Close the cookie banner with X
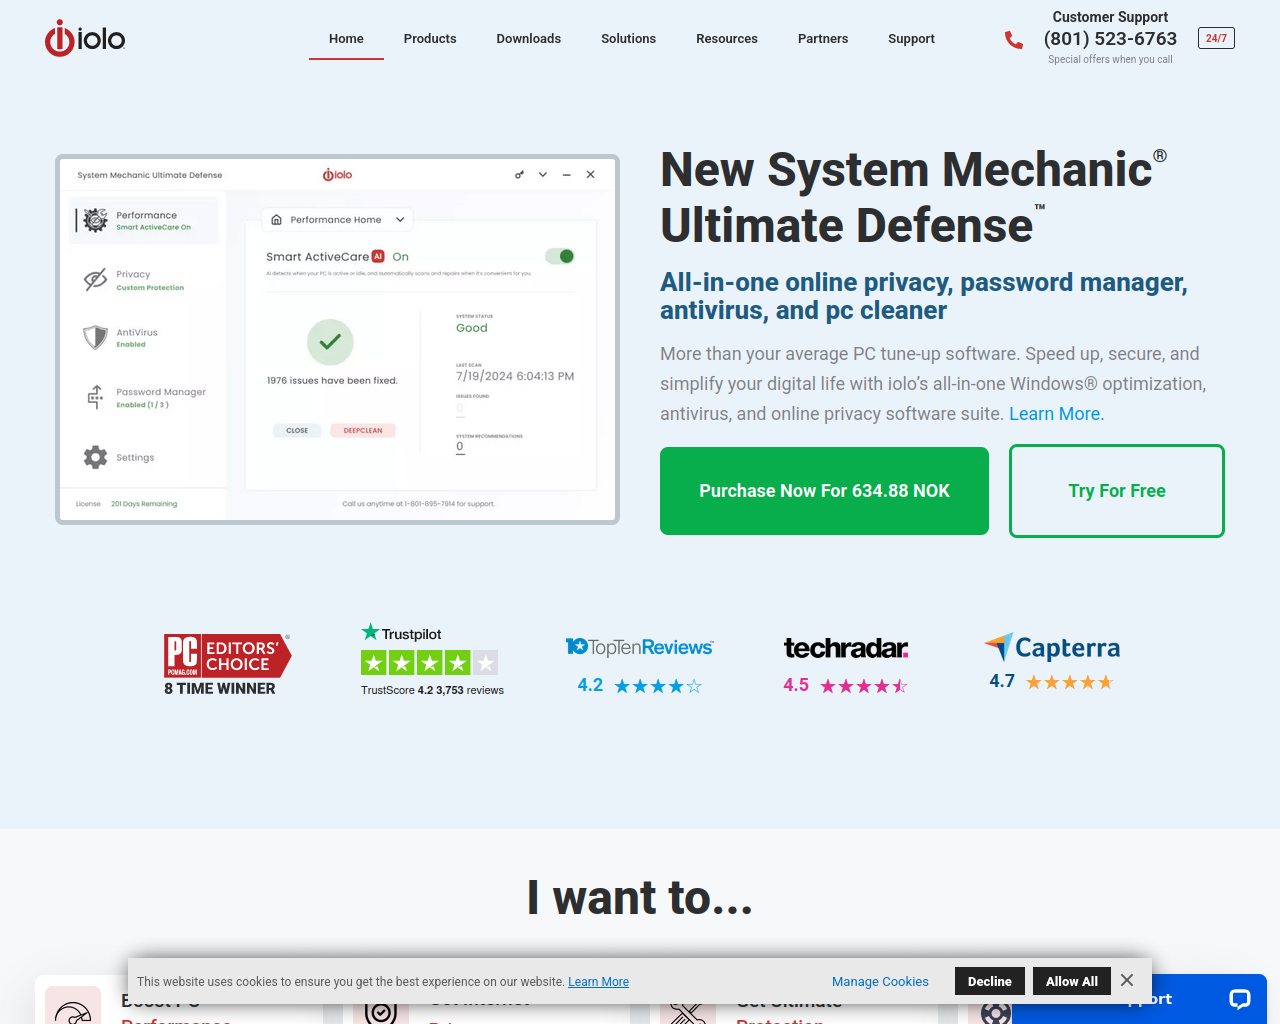The width and height of the screenshot is (1280, 1024). click(x=1127, y=980)
